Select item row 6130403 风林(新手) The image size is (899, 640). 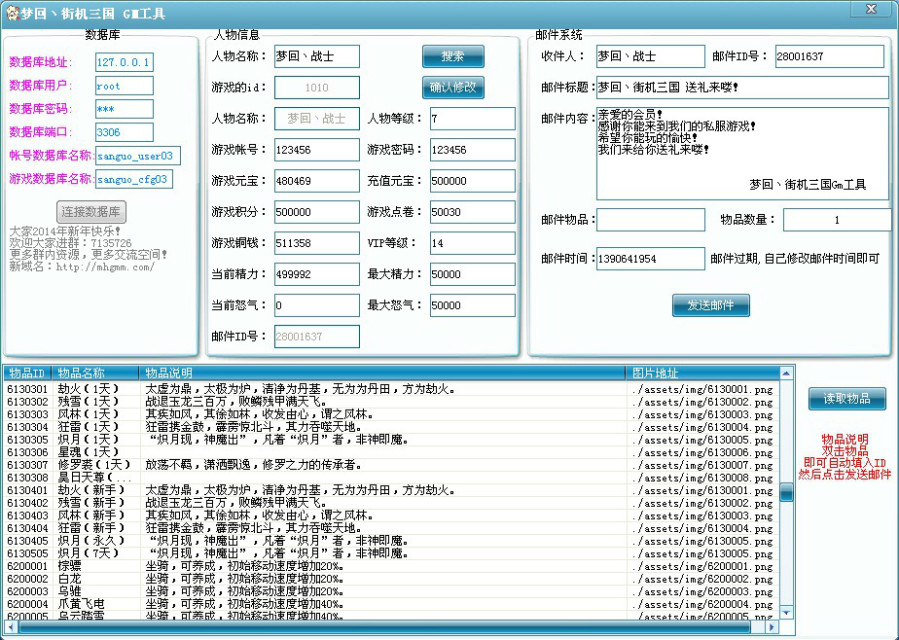(x=392, y=516)
